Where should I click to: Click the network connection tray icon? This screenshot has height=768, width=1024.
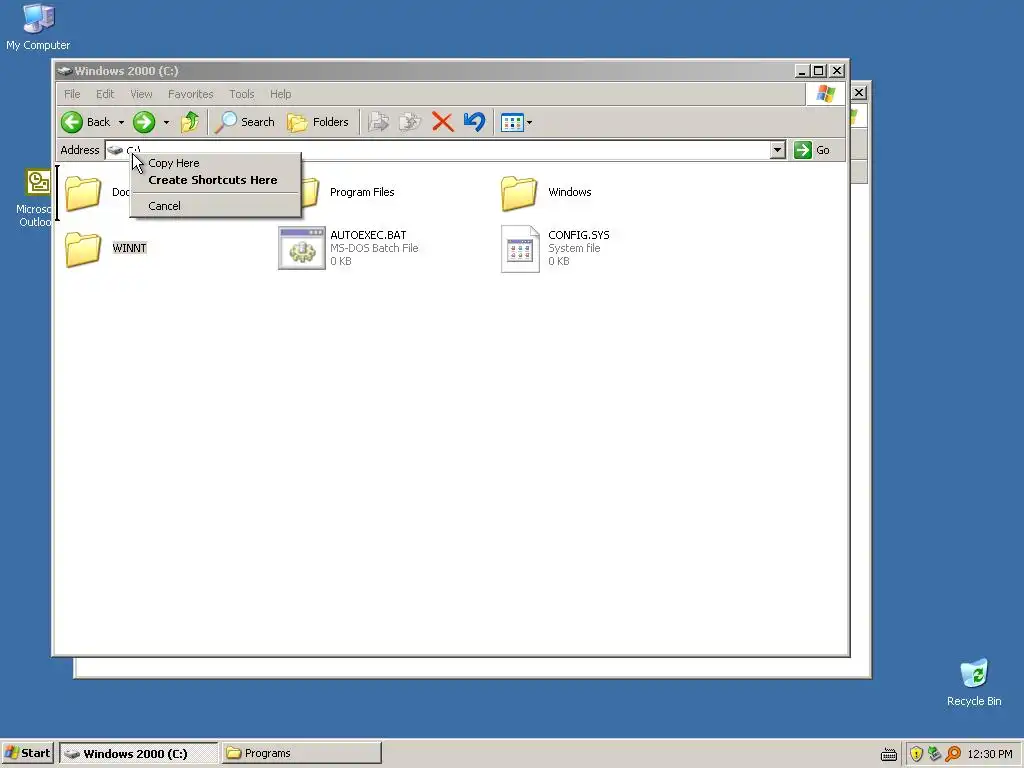pos(935,754)
